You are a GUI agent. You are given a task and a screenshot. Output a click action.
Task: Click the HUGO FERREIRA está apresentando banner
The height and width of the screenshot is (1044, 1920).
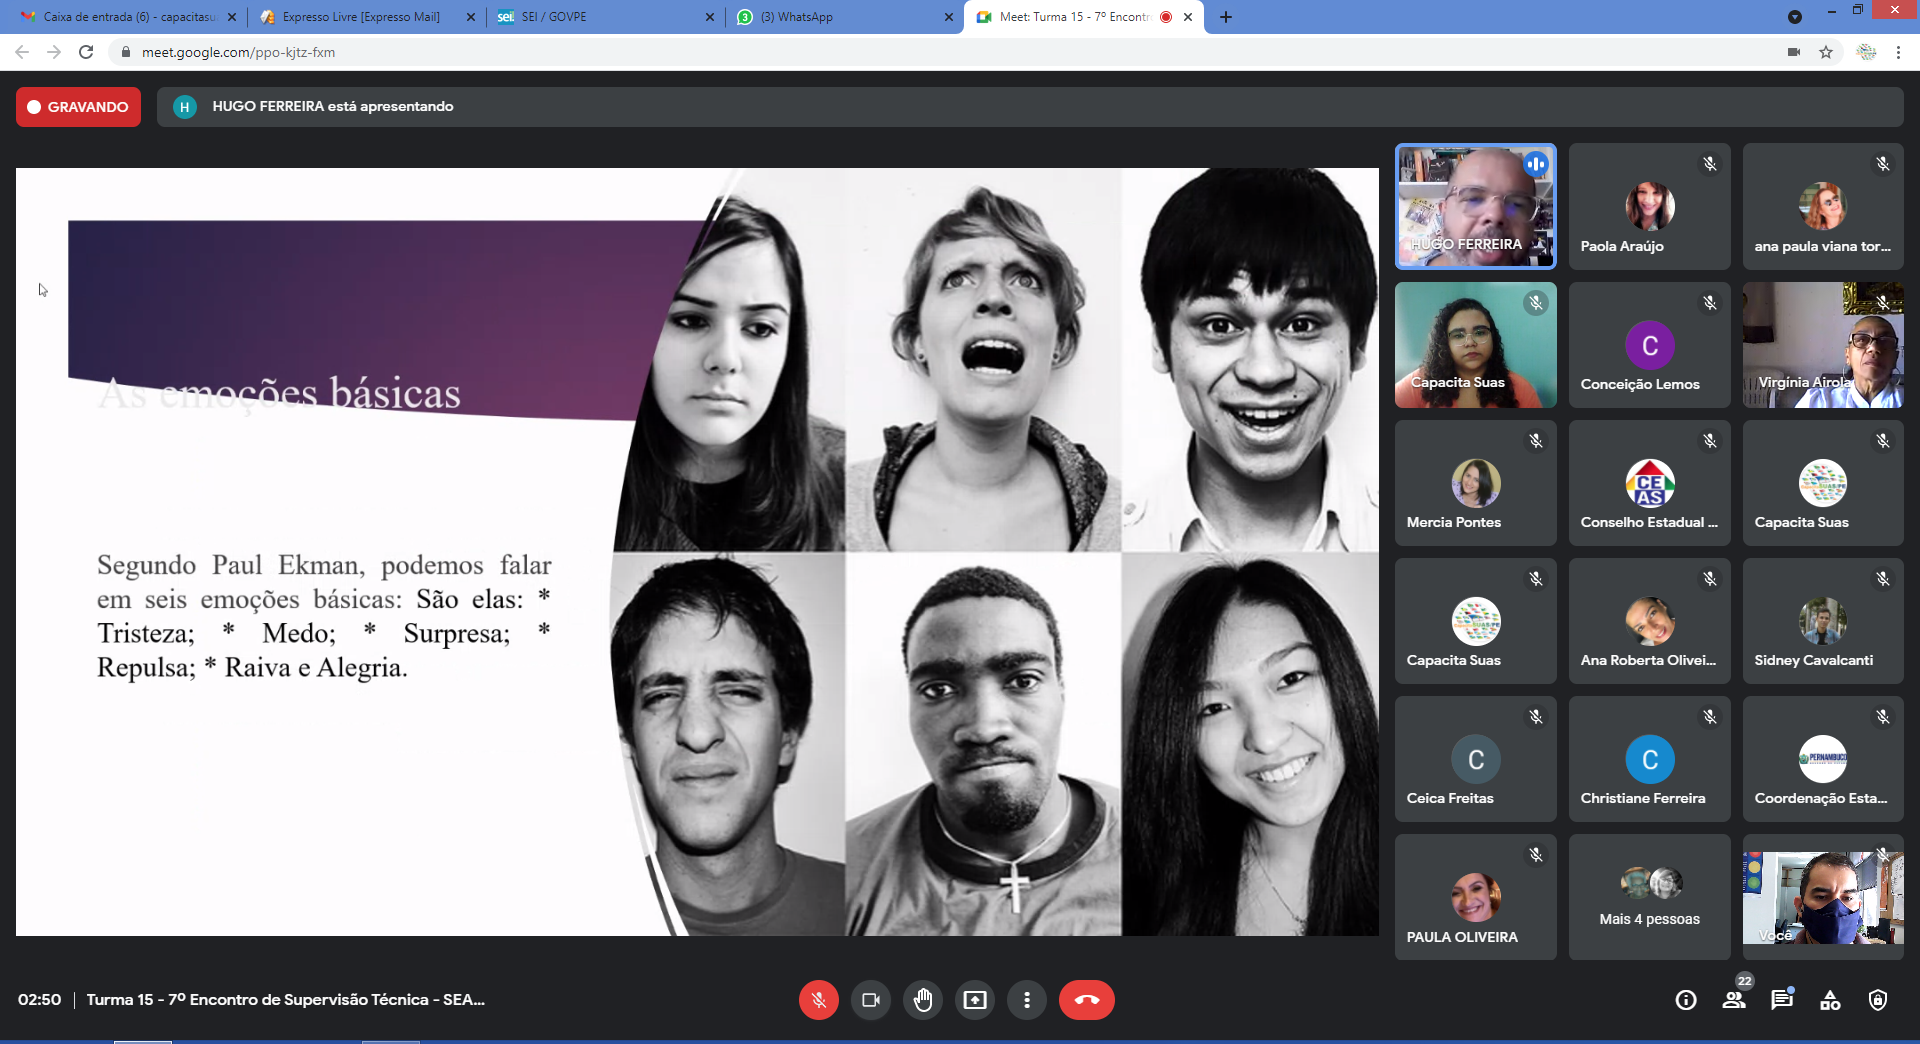click(x=332, y=107)
